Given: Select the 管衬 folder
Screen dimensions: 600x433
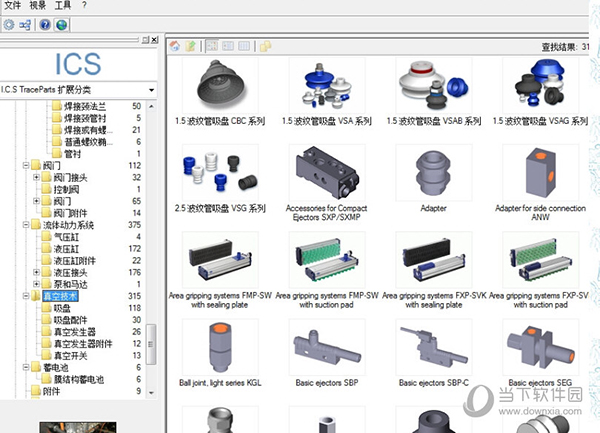Looking at the screenshot, I should pyautogui.click(x=72, y=154).
